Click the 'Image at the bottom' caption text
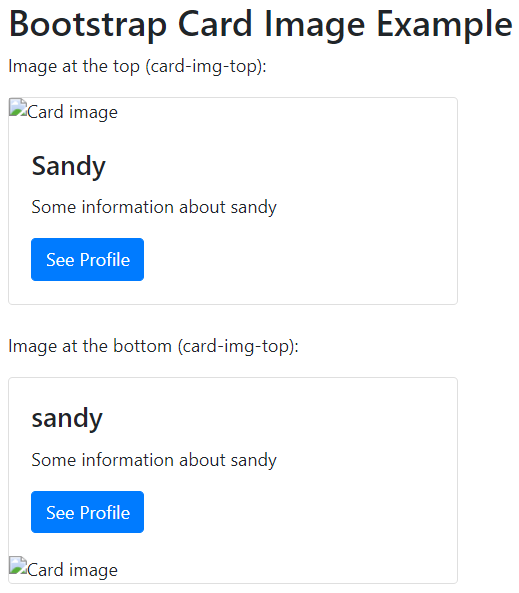Image resolution: width=519 pixels, height=593 pixels. (90, 346)
